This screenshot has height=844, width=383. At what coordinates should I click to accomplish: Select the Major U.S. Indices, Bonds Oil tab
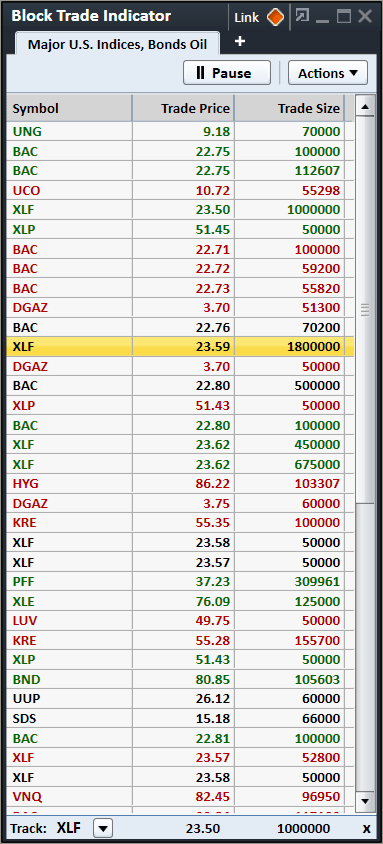(118, 44)
